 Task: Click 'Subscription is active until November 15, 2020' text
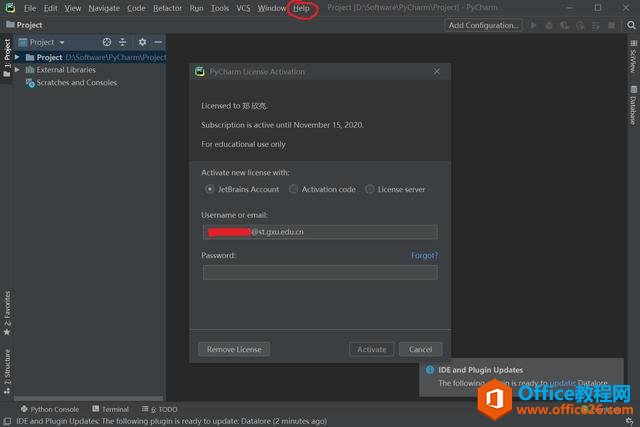pyautogui.click(x=282, y=125)
